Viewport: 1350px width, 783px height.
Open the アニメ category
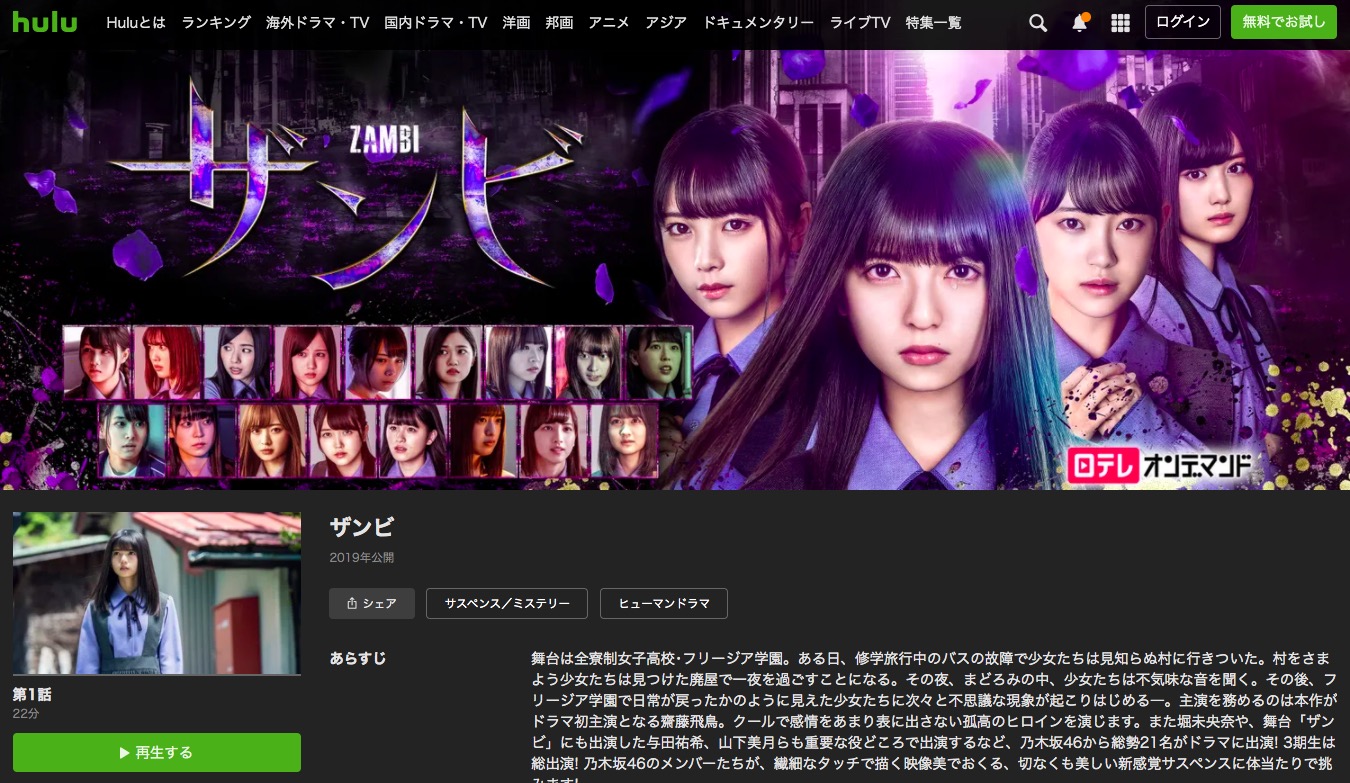click(x=609, y=22)
